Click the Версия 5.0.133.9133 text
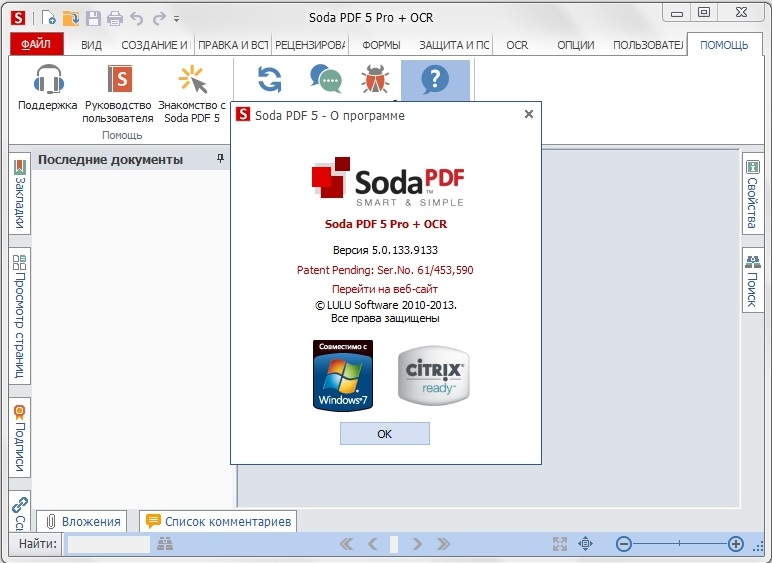The width and height of the screenshot is (772, 563). 385,250
